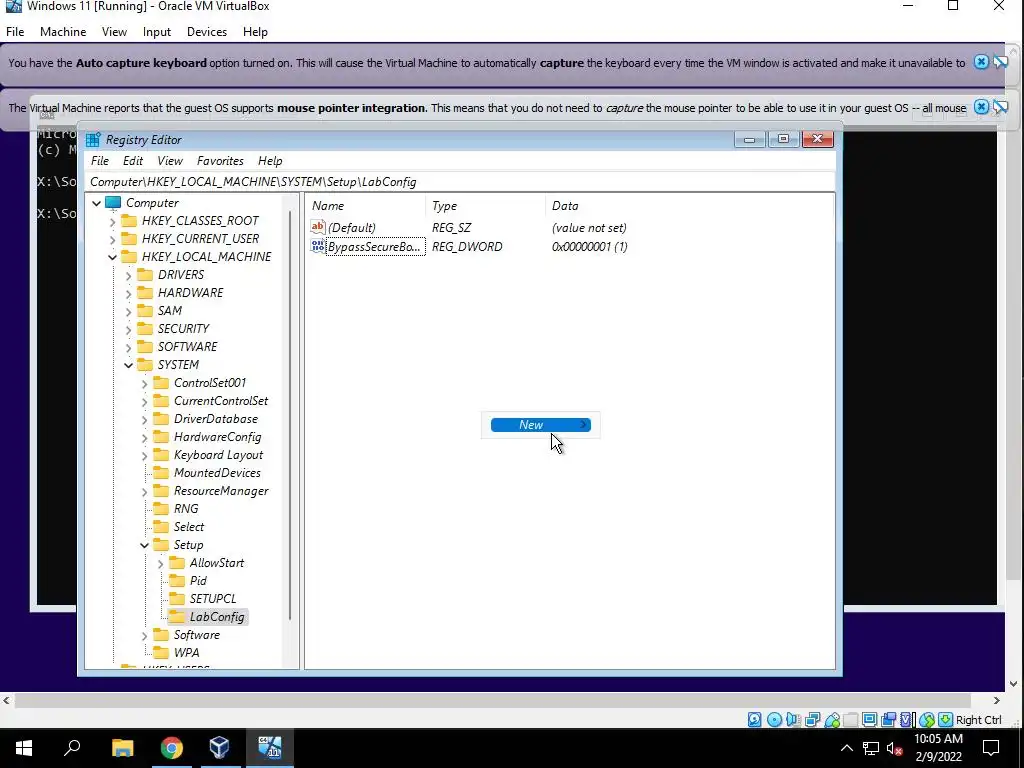The image size is (1024, 768).
Task: Open the New submenu in context menu
Action: click(541, 424)
